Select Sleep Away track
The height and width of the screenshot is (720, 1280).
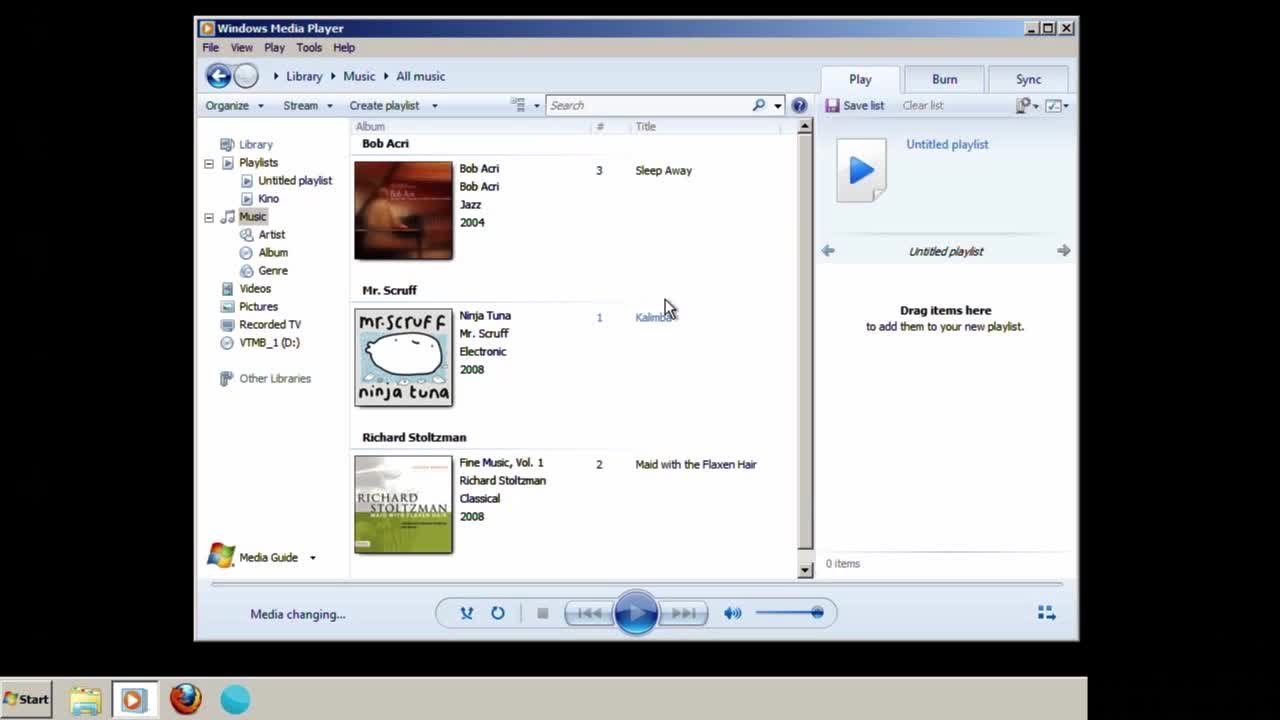664,170
